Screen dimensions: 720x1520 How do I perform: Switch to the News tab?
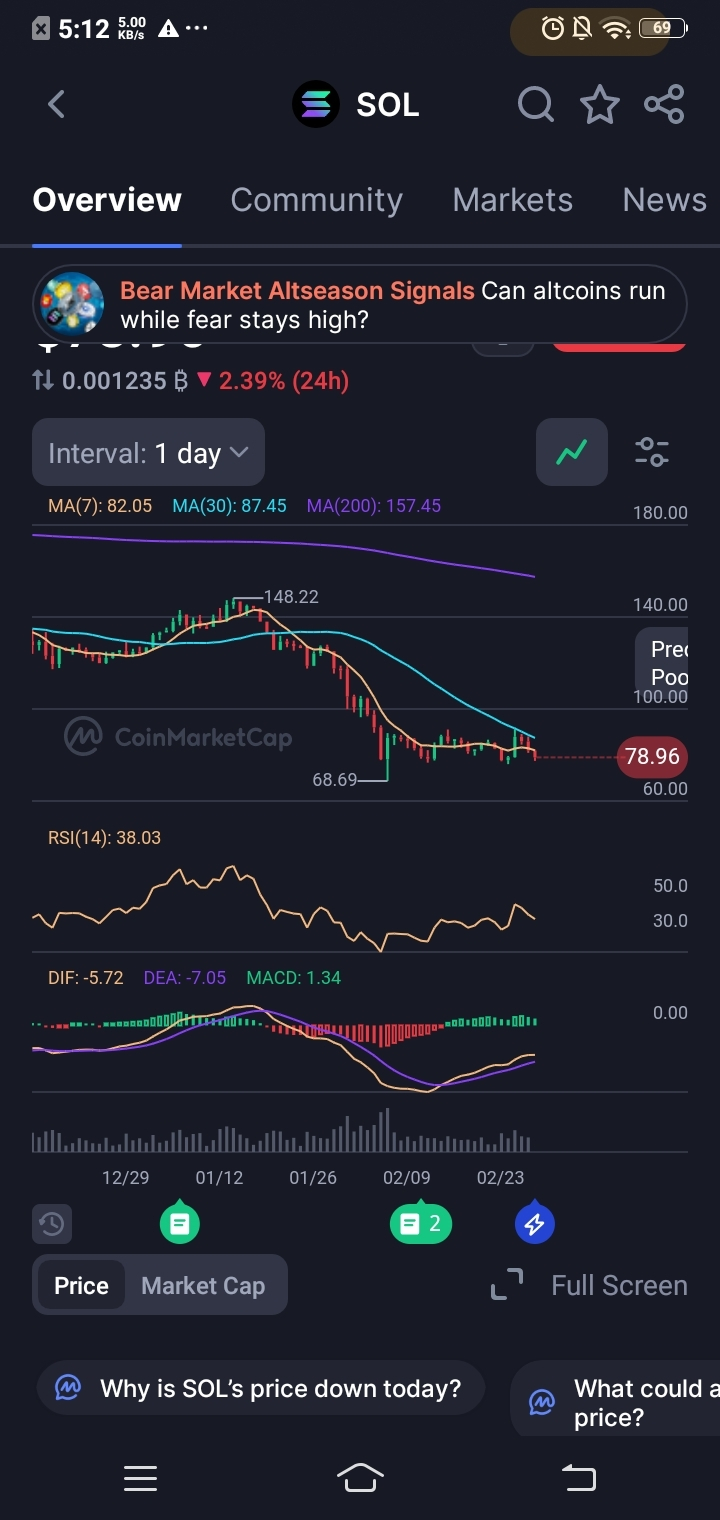pyautogui.click(x=664, y=200)
